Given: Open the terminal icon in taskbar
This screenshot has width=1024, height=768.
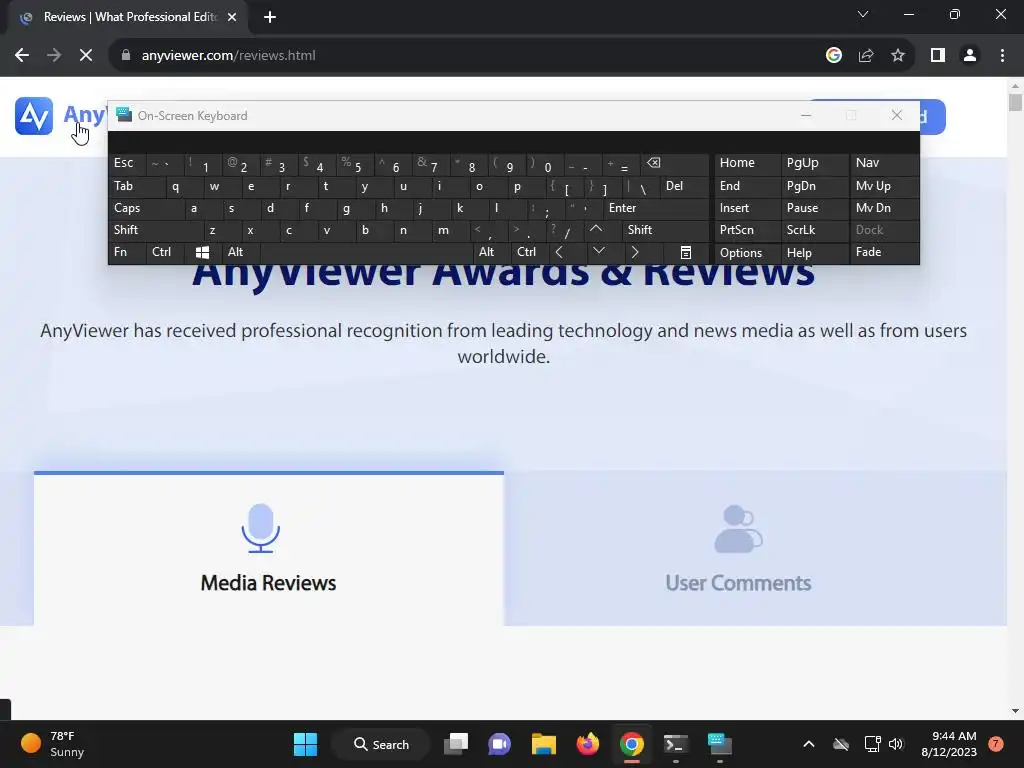Looking at the screenshot, I should coord(675,744).
